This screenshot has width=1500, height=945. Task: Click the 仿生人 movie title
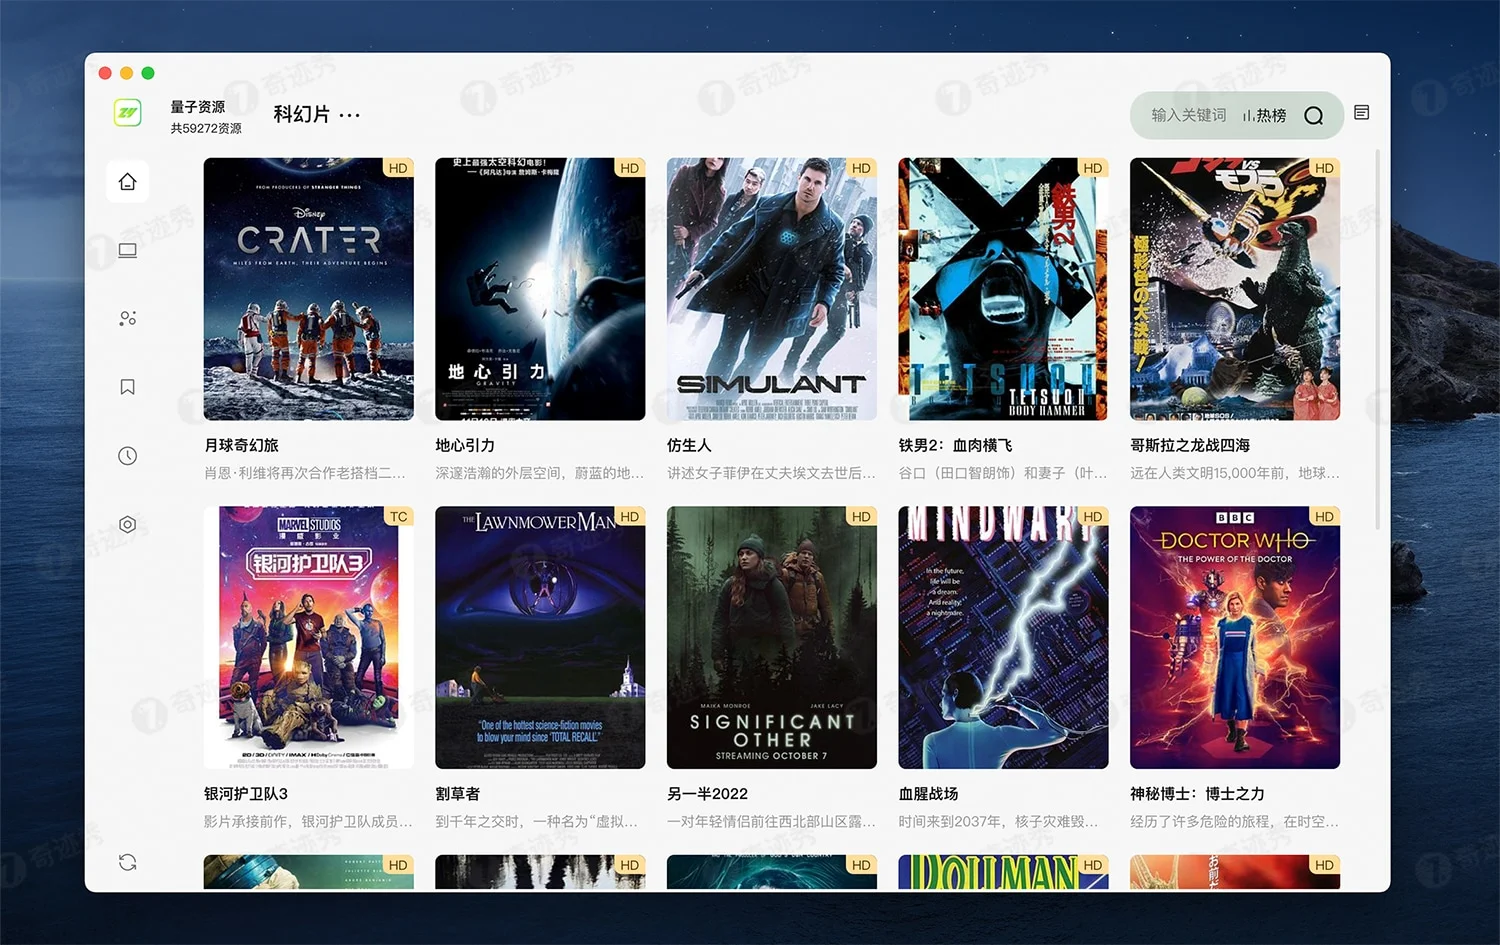689,446
